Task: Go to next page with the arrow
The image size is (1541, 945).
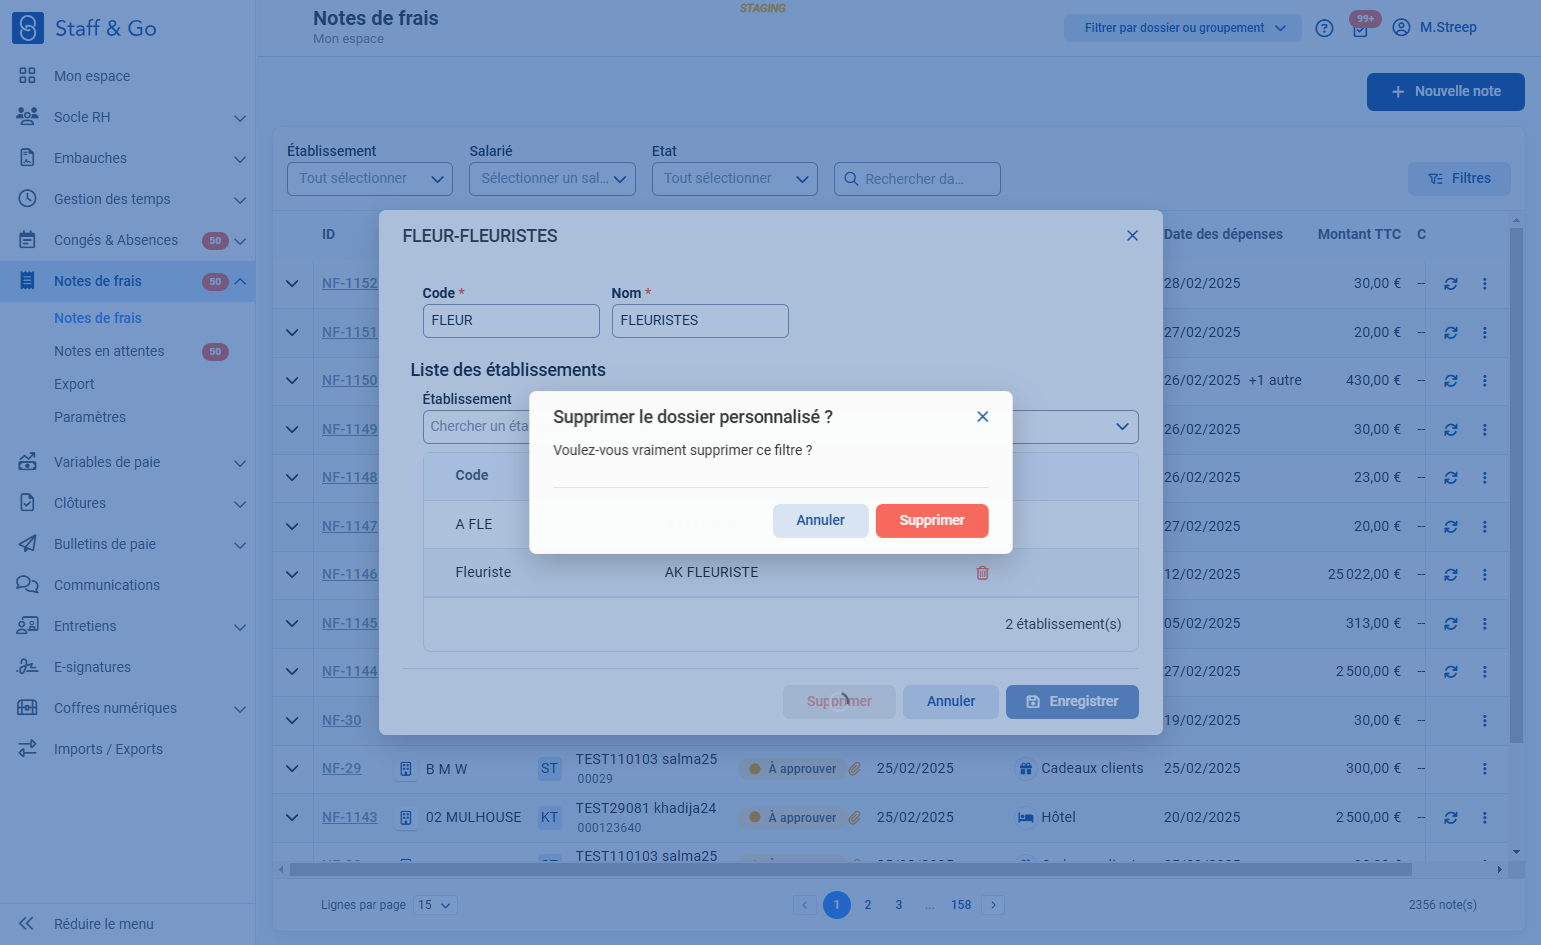Action: [993, 905]
